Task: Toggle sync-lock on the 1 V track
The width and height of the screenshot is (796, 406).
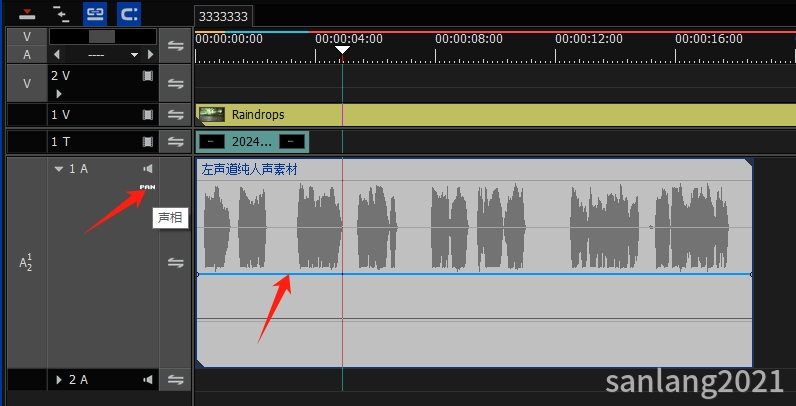Action: 176,115
